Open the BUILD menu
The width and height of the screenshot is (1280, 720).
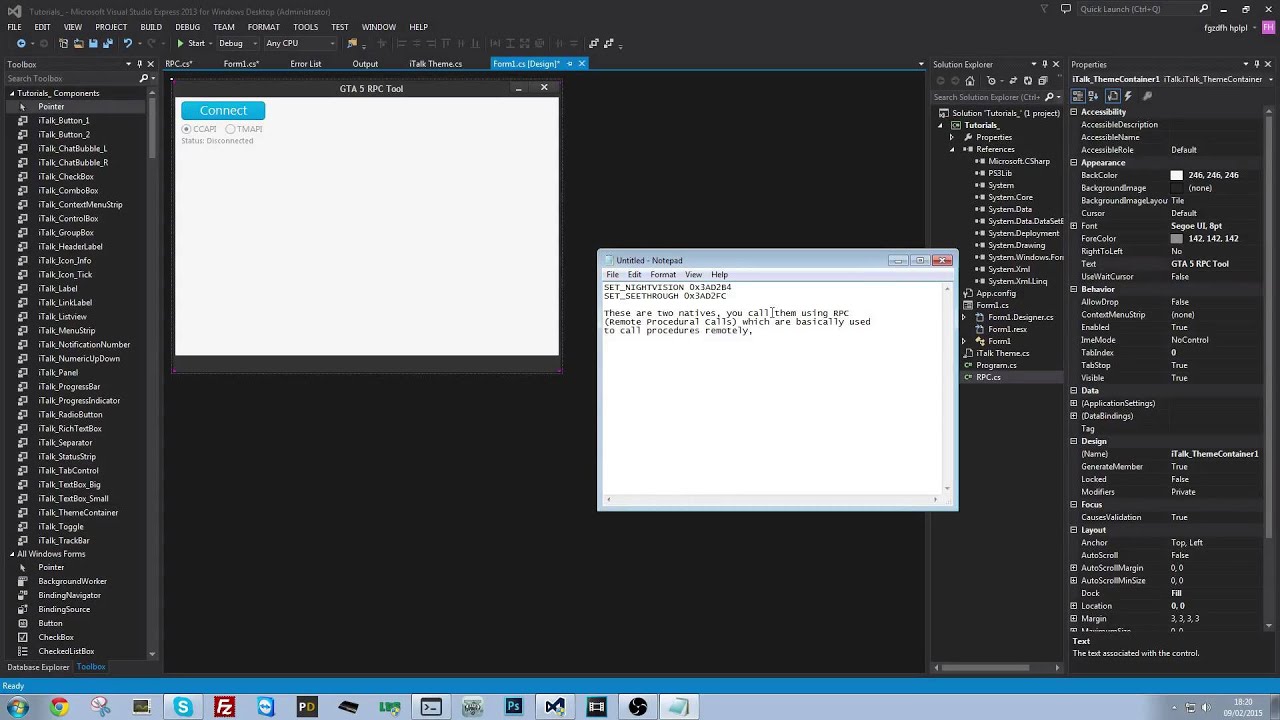tap(151, 27)
